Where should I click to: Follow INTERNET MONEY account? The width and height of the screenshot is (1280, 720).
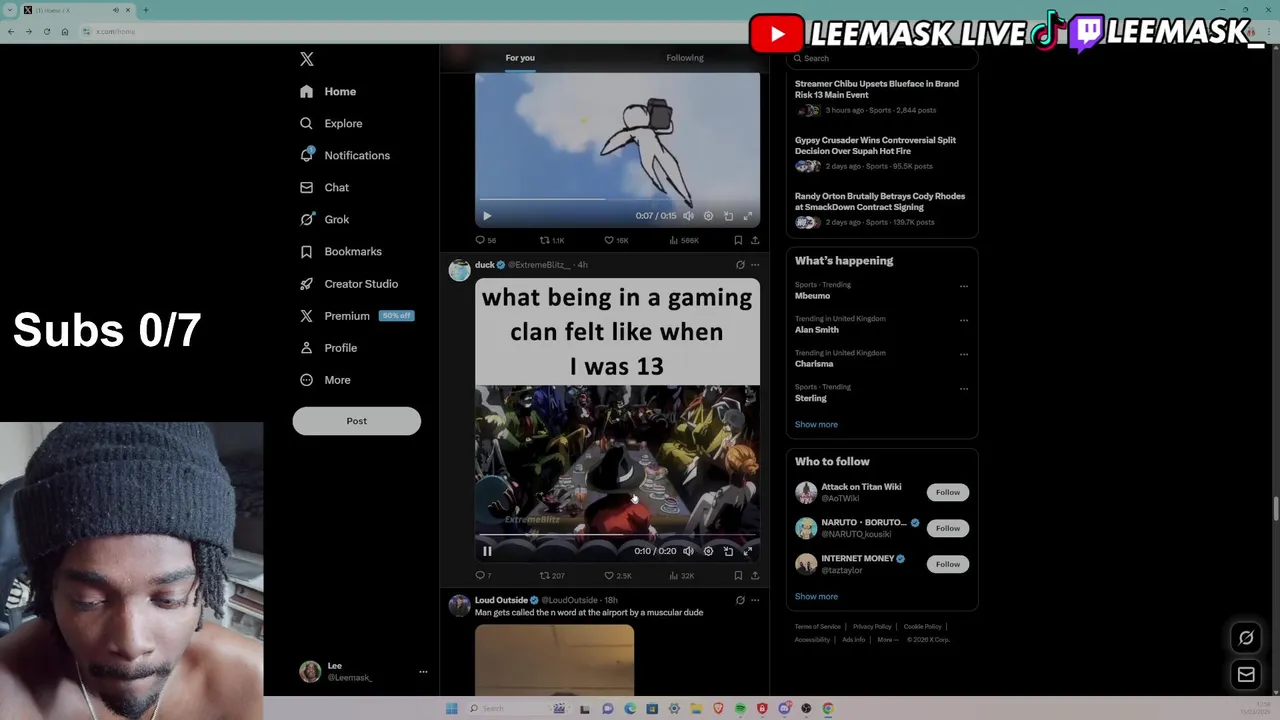coord(948,564)
